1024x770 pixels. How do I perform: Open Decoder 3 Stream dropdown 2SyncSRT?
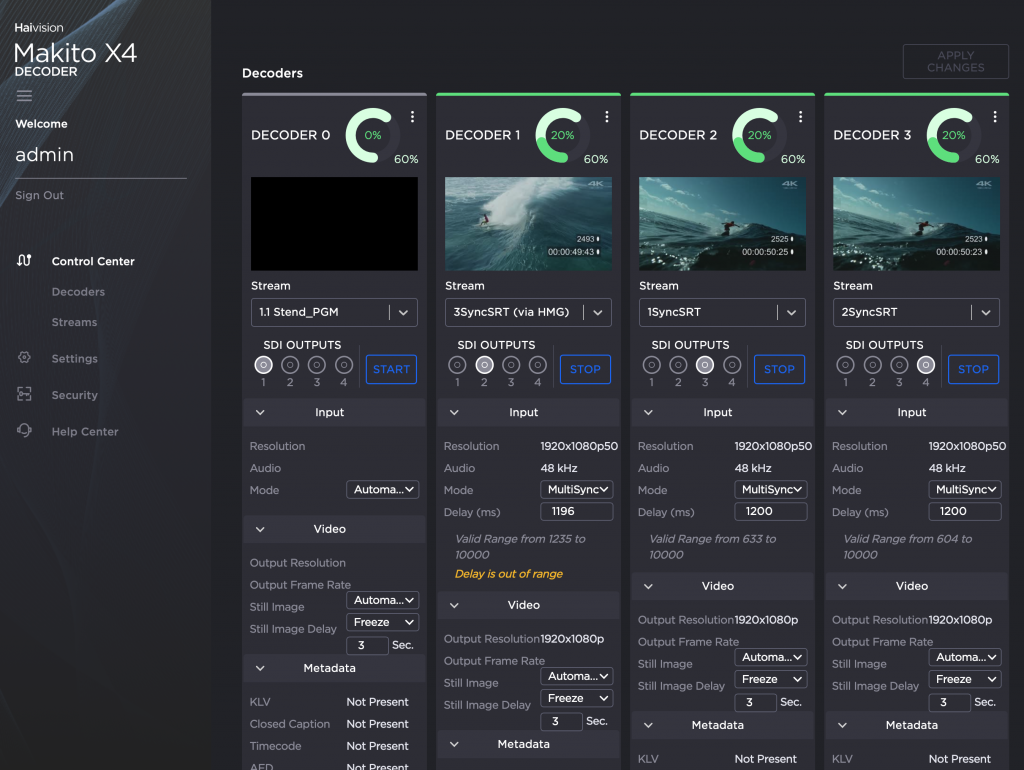click(916, 312)
